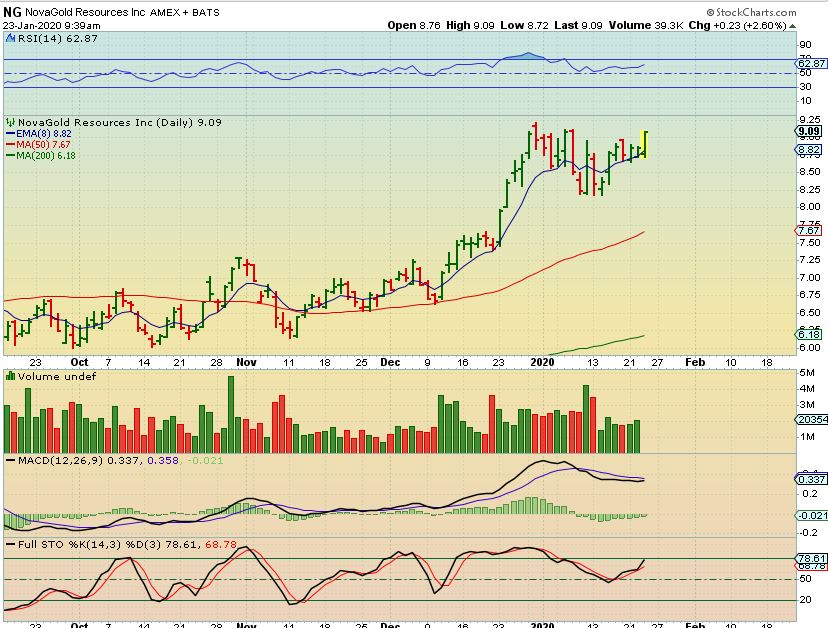
Task: Click the yellow-highlighted latest price bar
Action: [644, 144]
